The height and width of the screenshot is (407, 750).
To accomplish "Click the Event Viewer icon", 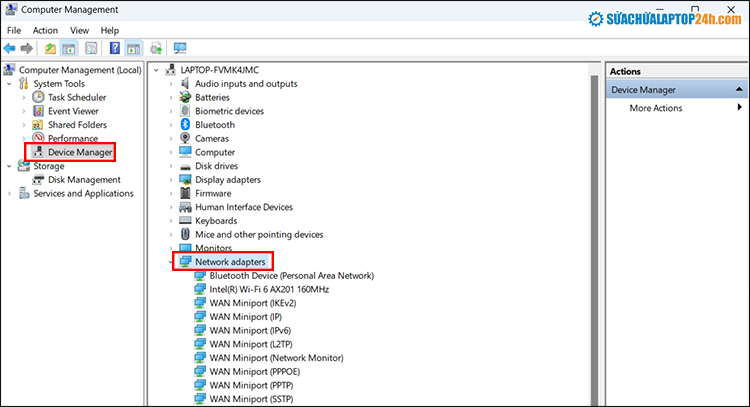I will tap(38, 111).
